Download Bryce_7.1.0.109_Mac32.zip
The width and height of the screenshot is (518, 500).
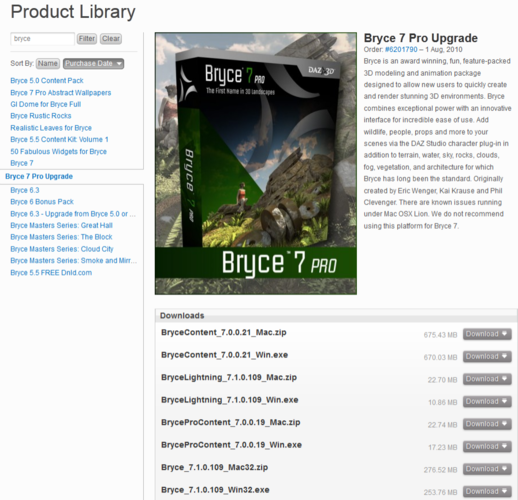tap(487, 469)
